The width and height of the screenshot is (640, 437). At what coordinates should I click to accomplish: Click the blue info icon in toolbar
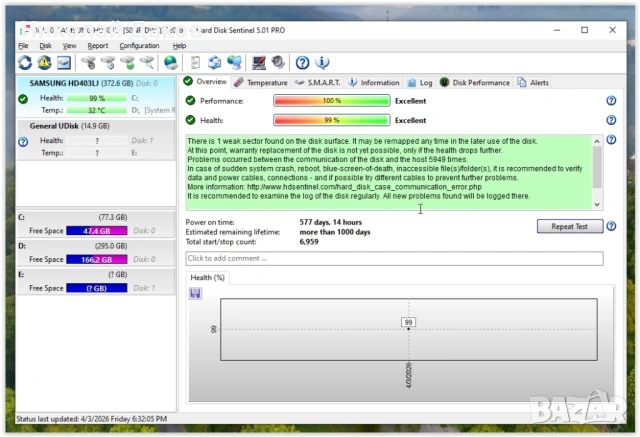click(322, 62)
